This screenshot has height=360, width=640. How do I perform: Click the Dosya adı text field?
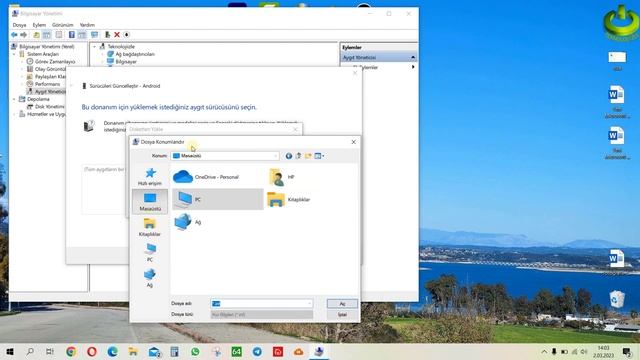pos(262,304)
